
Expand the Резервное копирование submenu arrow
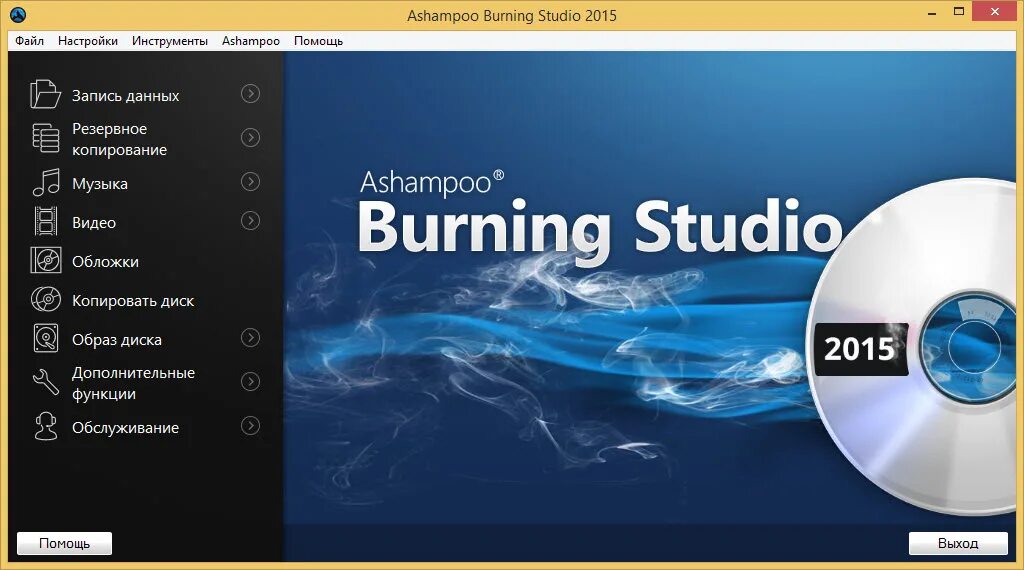pos(250,138)
